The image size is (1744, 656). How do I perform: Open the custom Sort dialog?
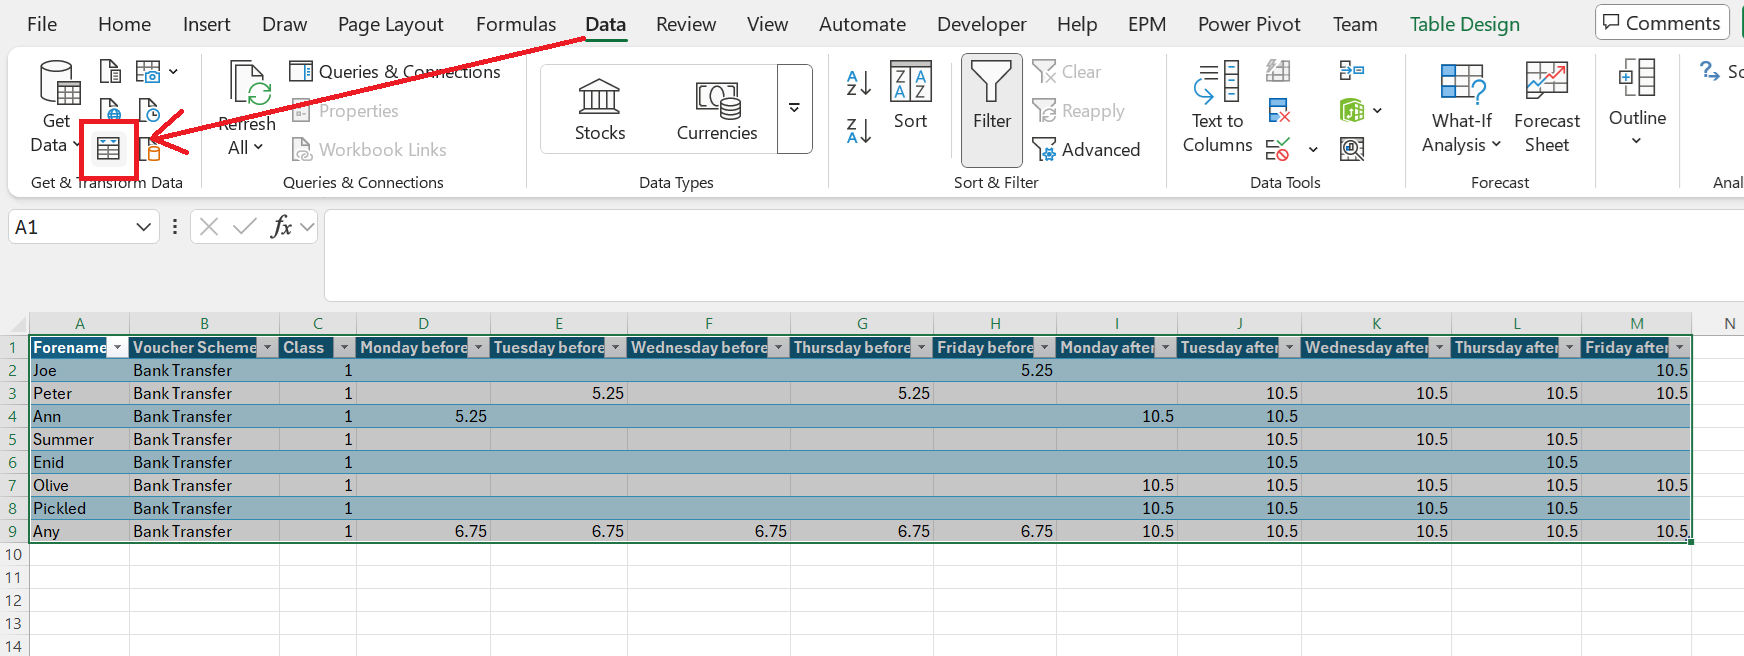pos(910,95)
